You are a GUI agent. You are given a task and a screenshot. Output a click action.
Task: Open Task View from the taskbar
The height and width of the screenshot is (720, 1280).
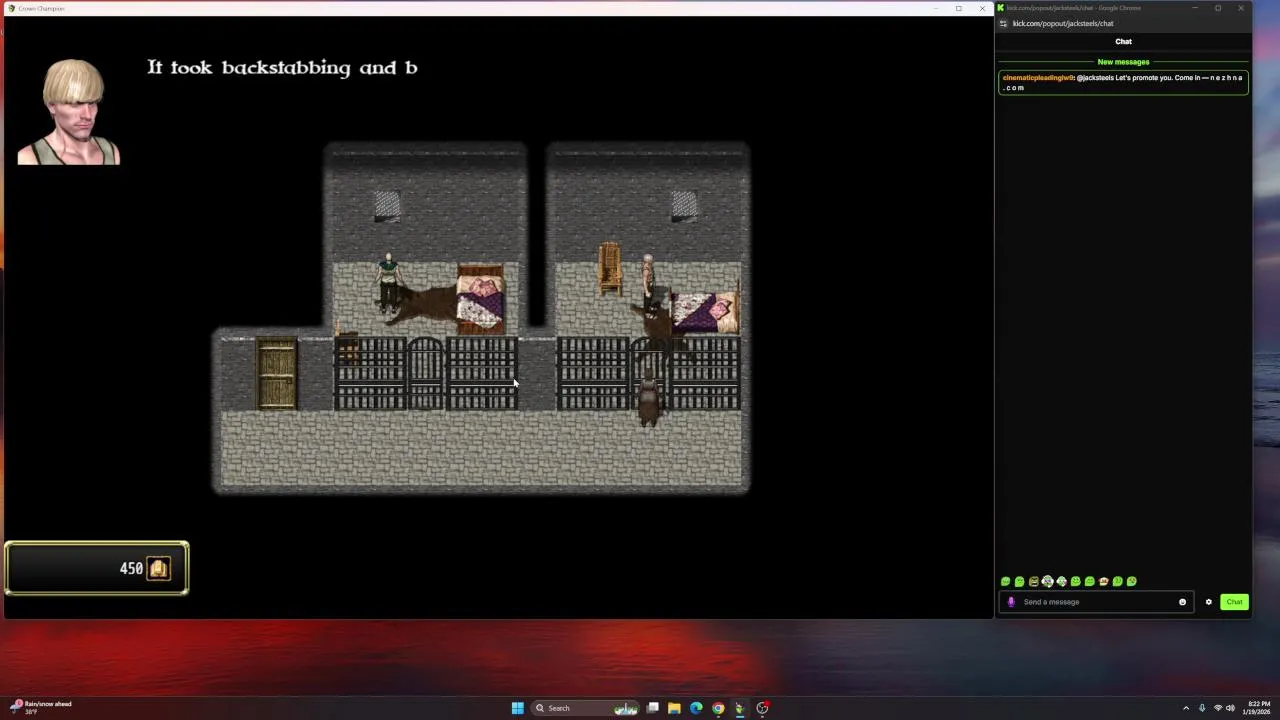(x=653, y=708)
